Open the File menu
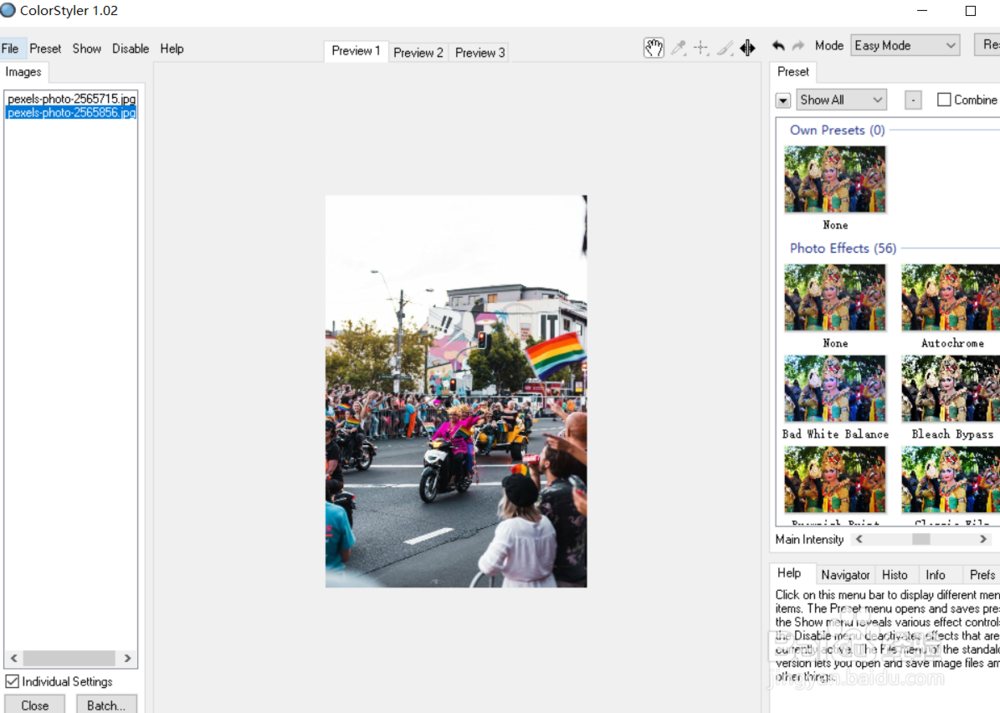Viewport: 1000px width, 713px height. pos(10,48)
